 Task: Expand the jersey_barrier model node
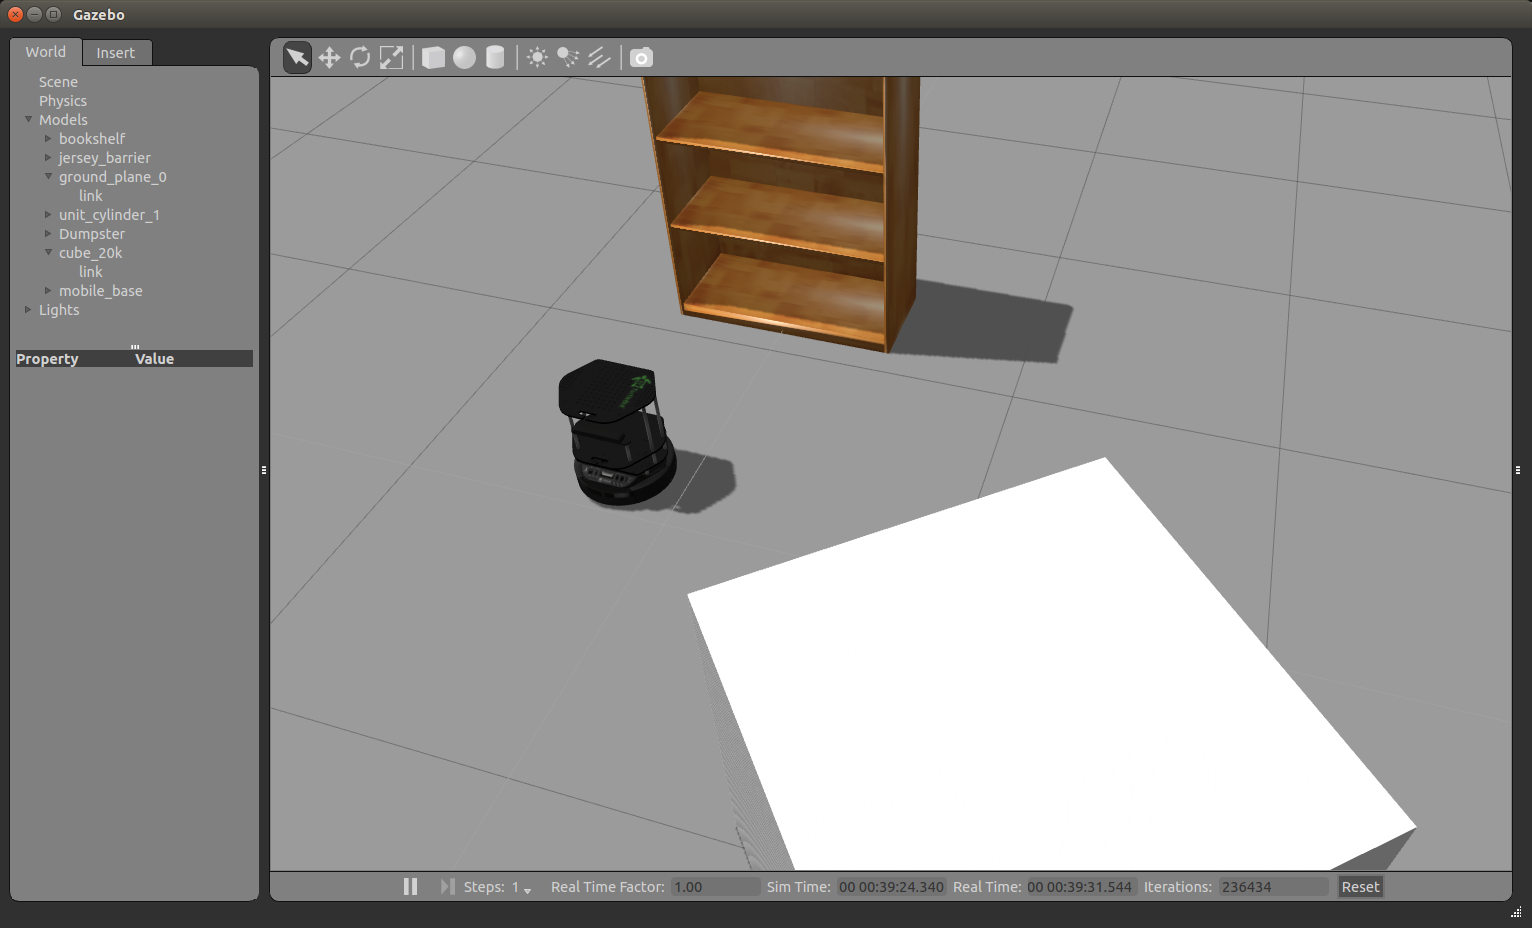click(x=48, y=158)
